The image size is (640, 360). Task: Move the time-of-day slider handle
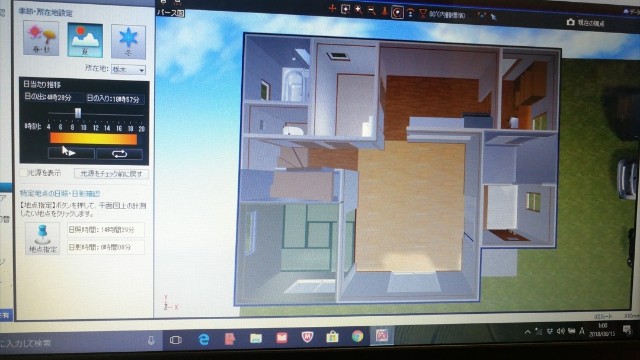click(x=78, y=113)
